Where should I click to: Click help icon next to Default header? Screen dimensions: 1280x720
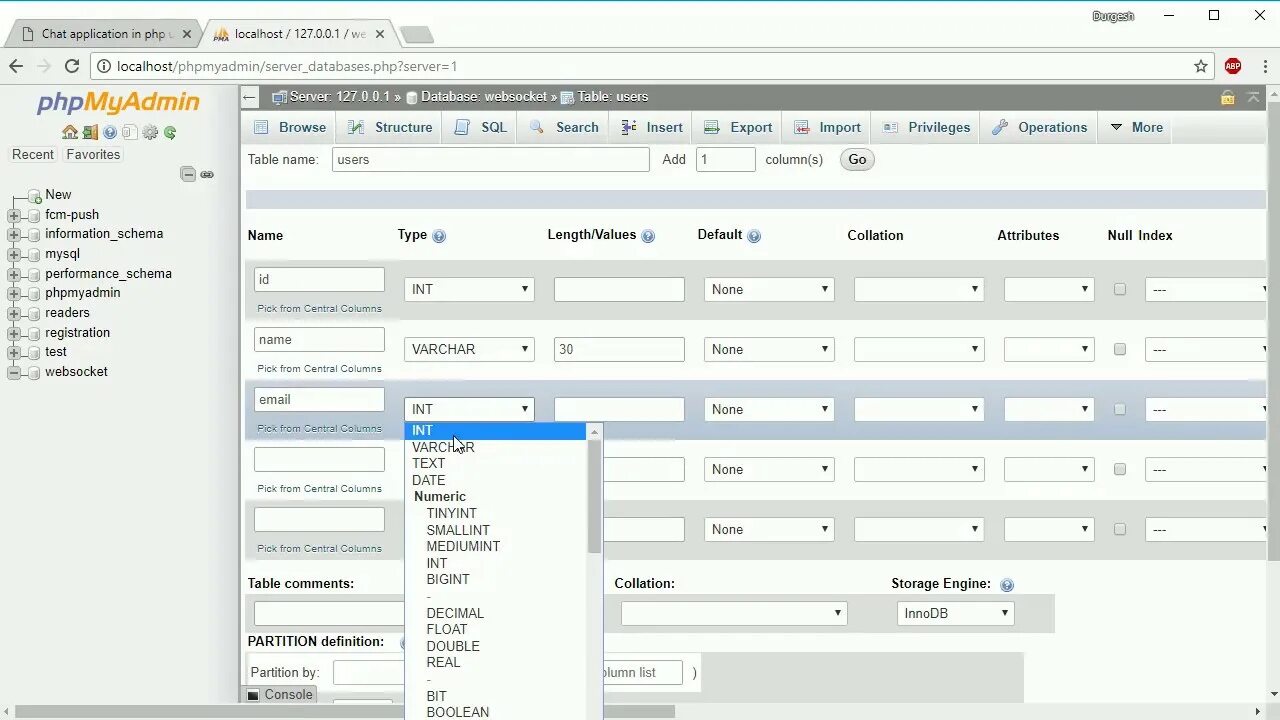pos(754,236)
